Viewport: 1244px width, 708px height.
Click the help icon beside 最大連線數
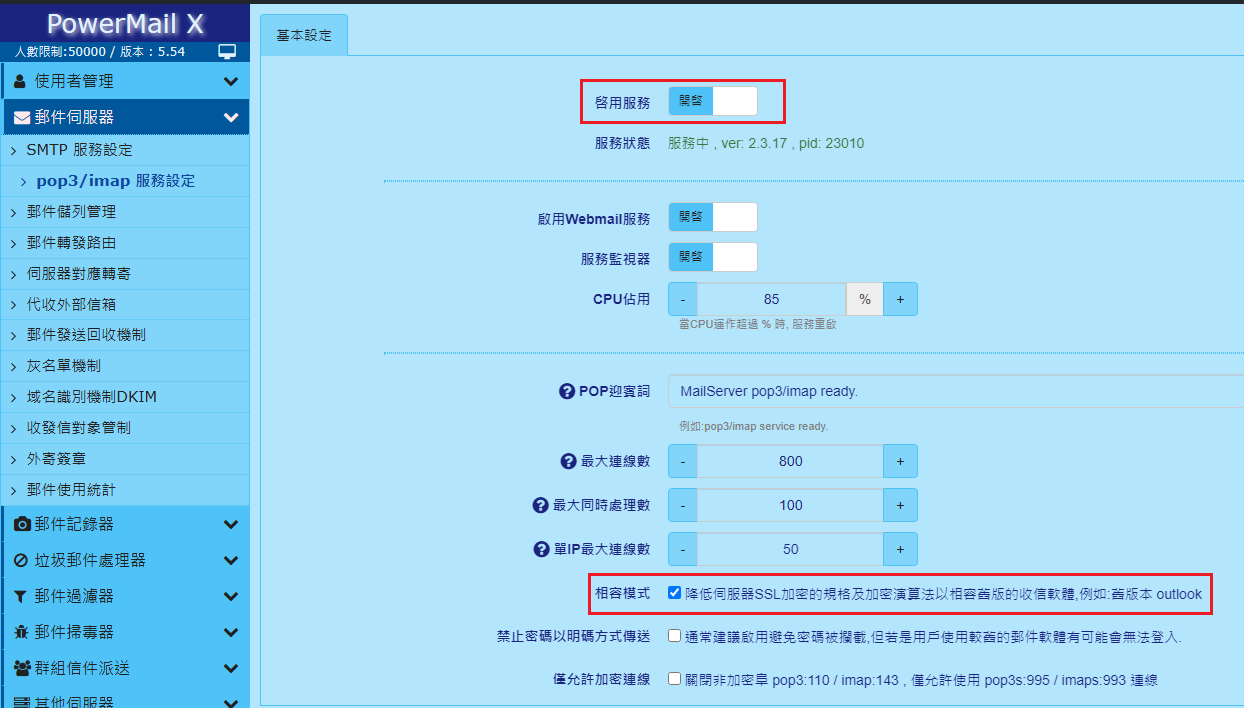tap(568, 462)
